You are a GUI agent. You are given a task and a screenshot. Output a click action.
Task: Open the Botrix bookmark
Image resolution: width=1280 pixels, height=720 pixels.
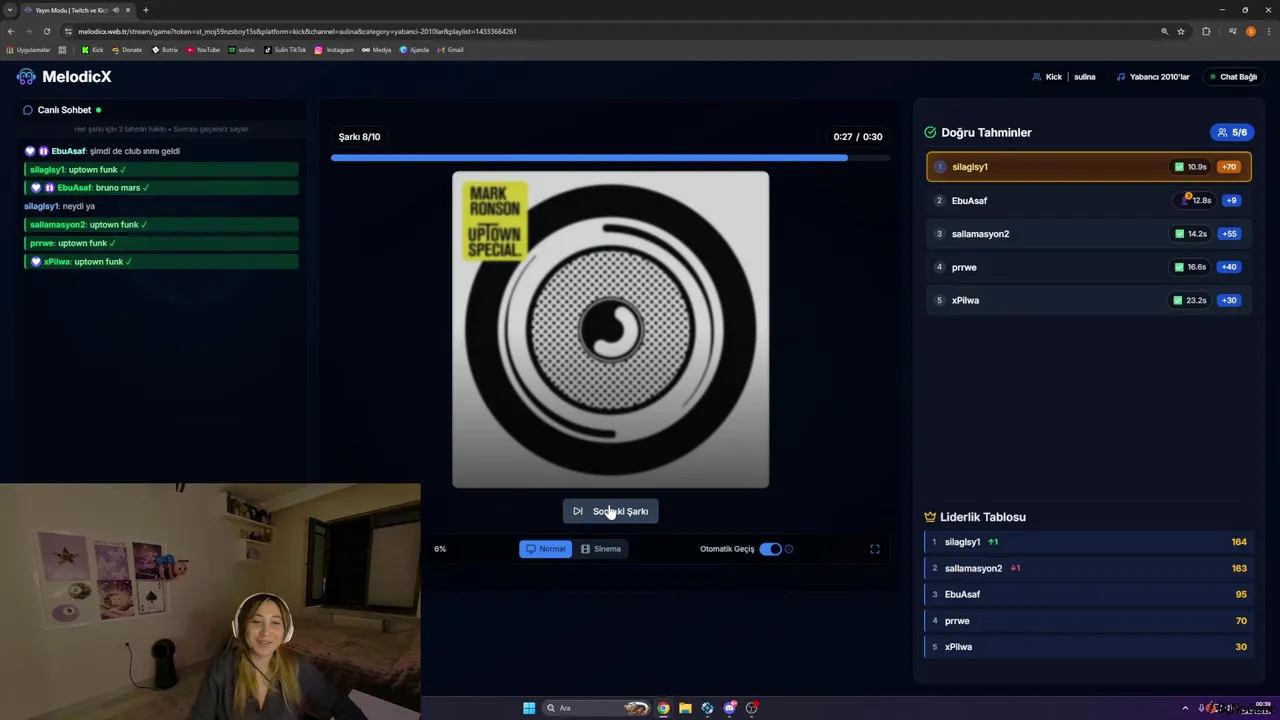pyautogui.click(x=164, y=49)
